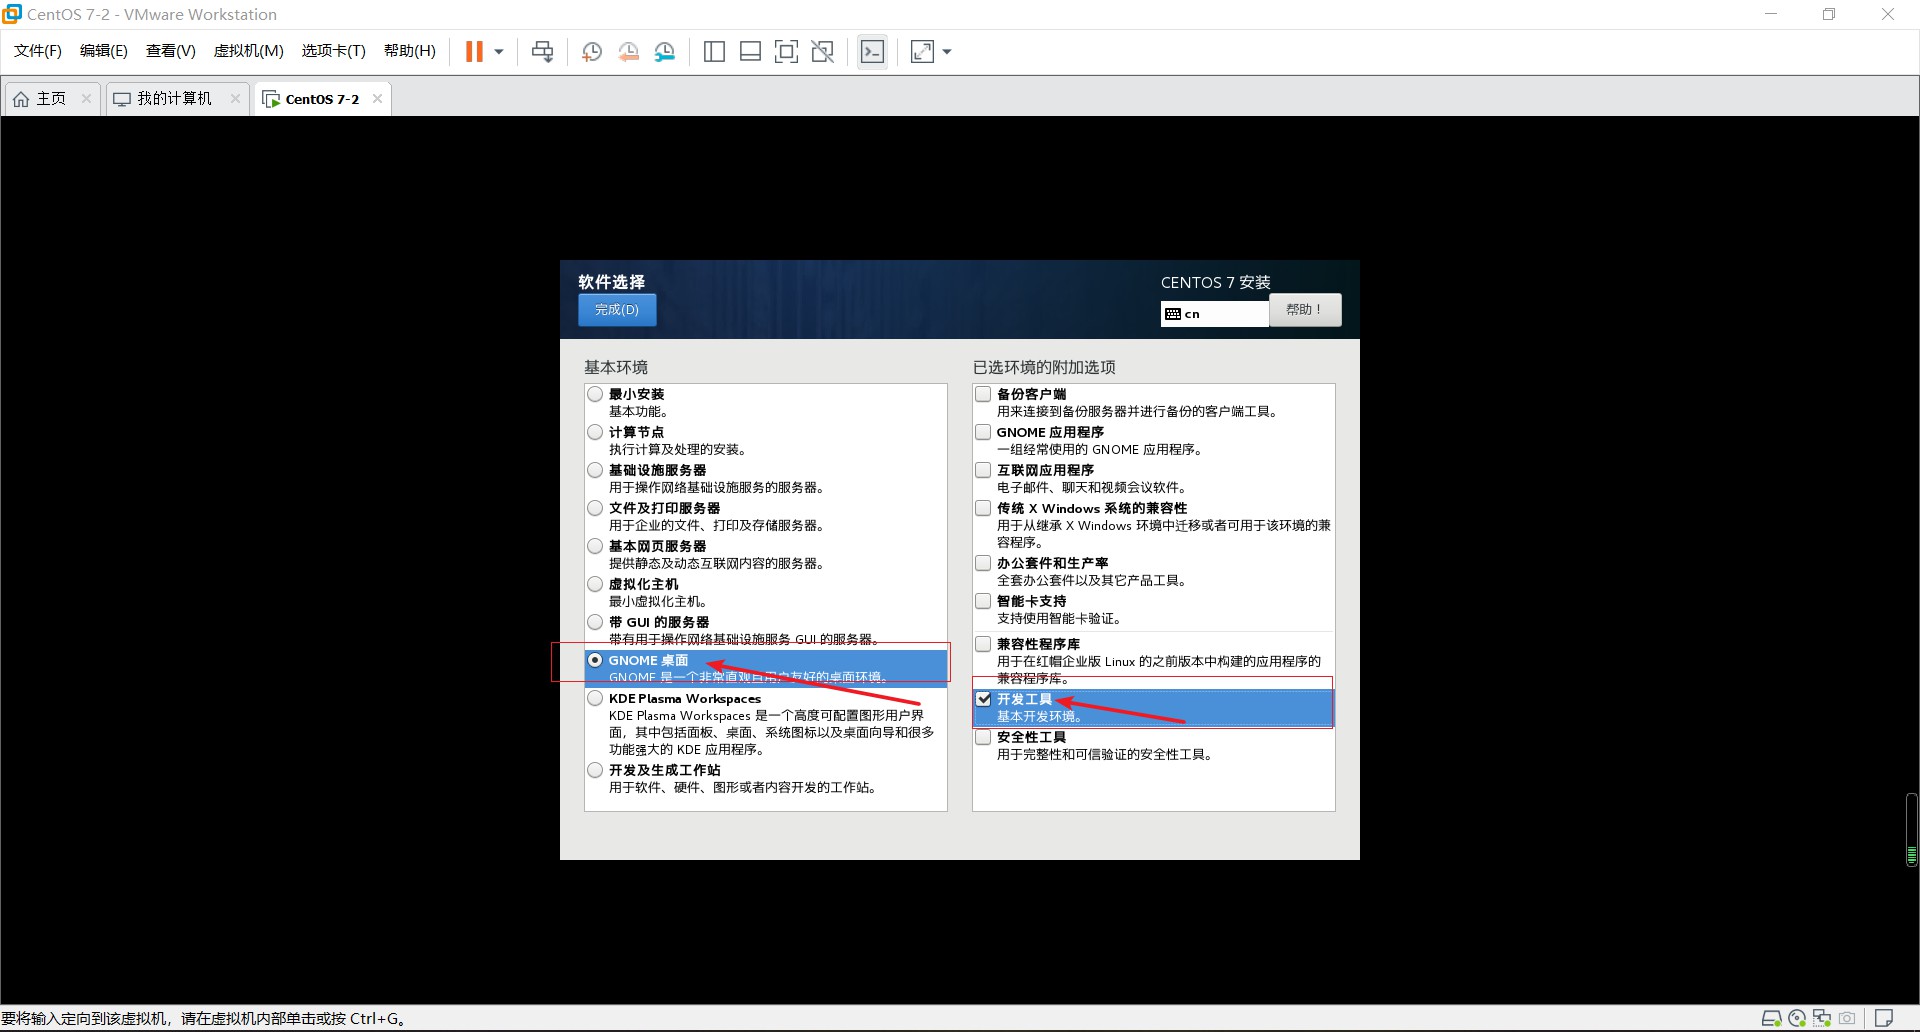Click the 基本环境 section label
The width and height of the screenshot is (1920, 1032).
pos(616,367)
